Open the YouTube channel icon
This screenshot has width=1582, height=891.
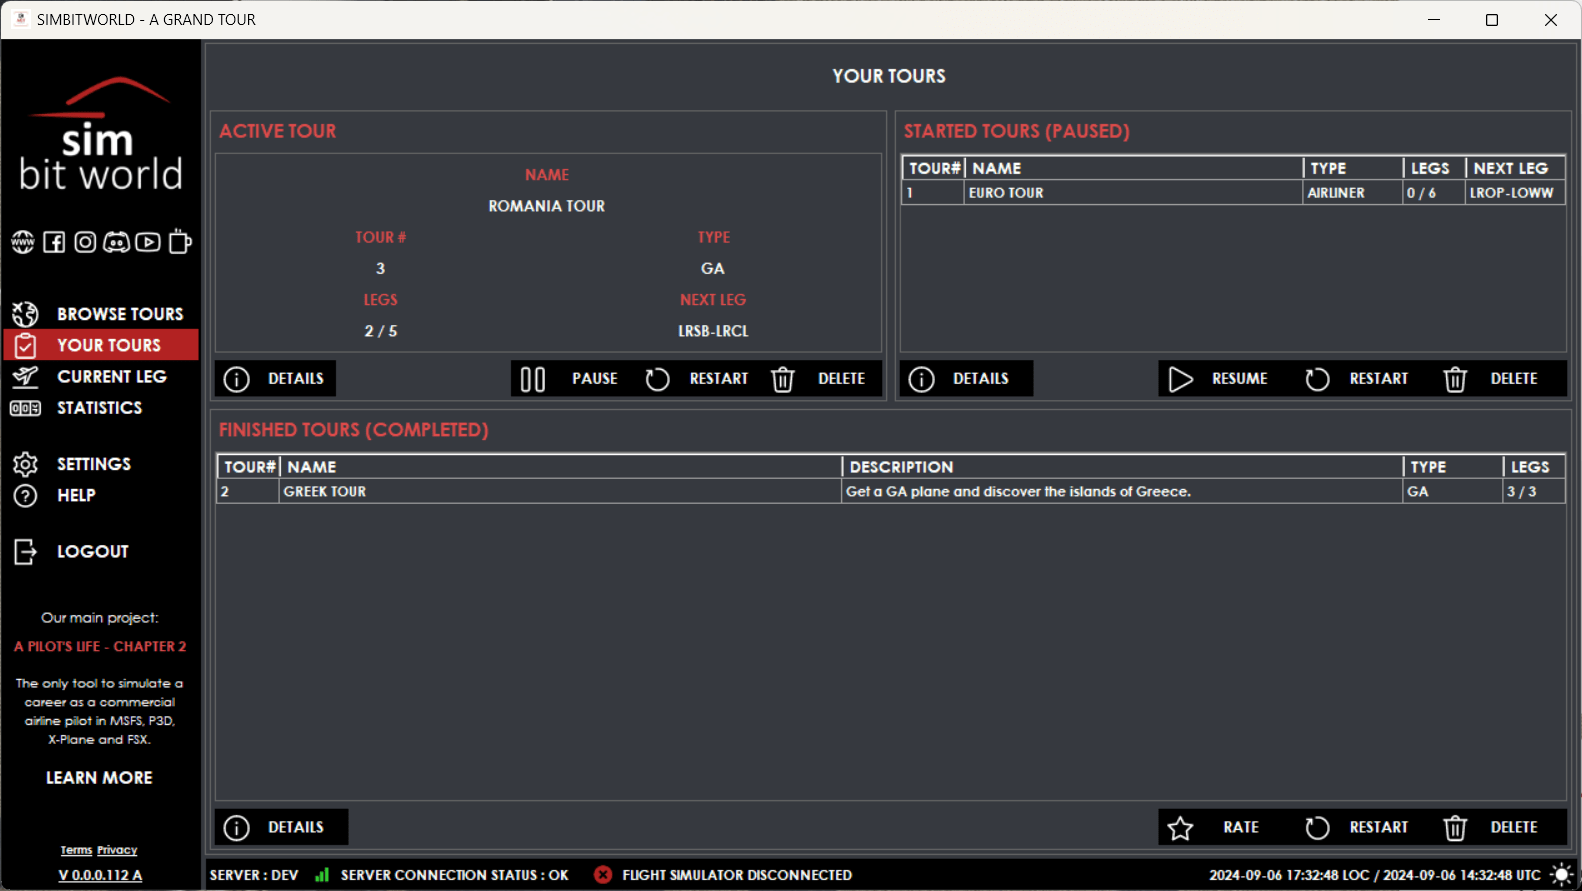click(148, 242)
